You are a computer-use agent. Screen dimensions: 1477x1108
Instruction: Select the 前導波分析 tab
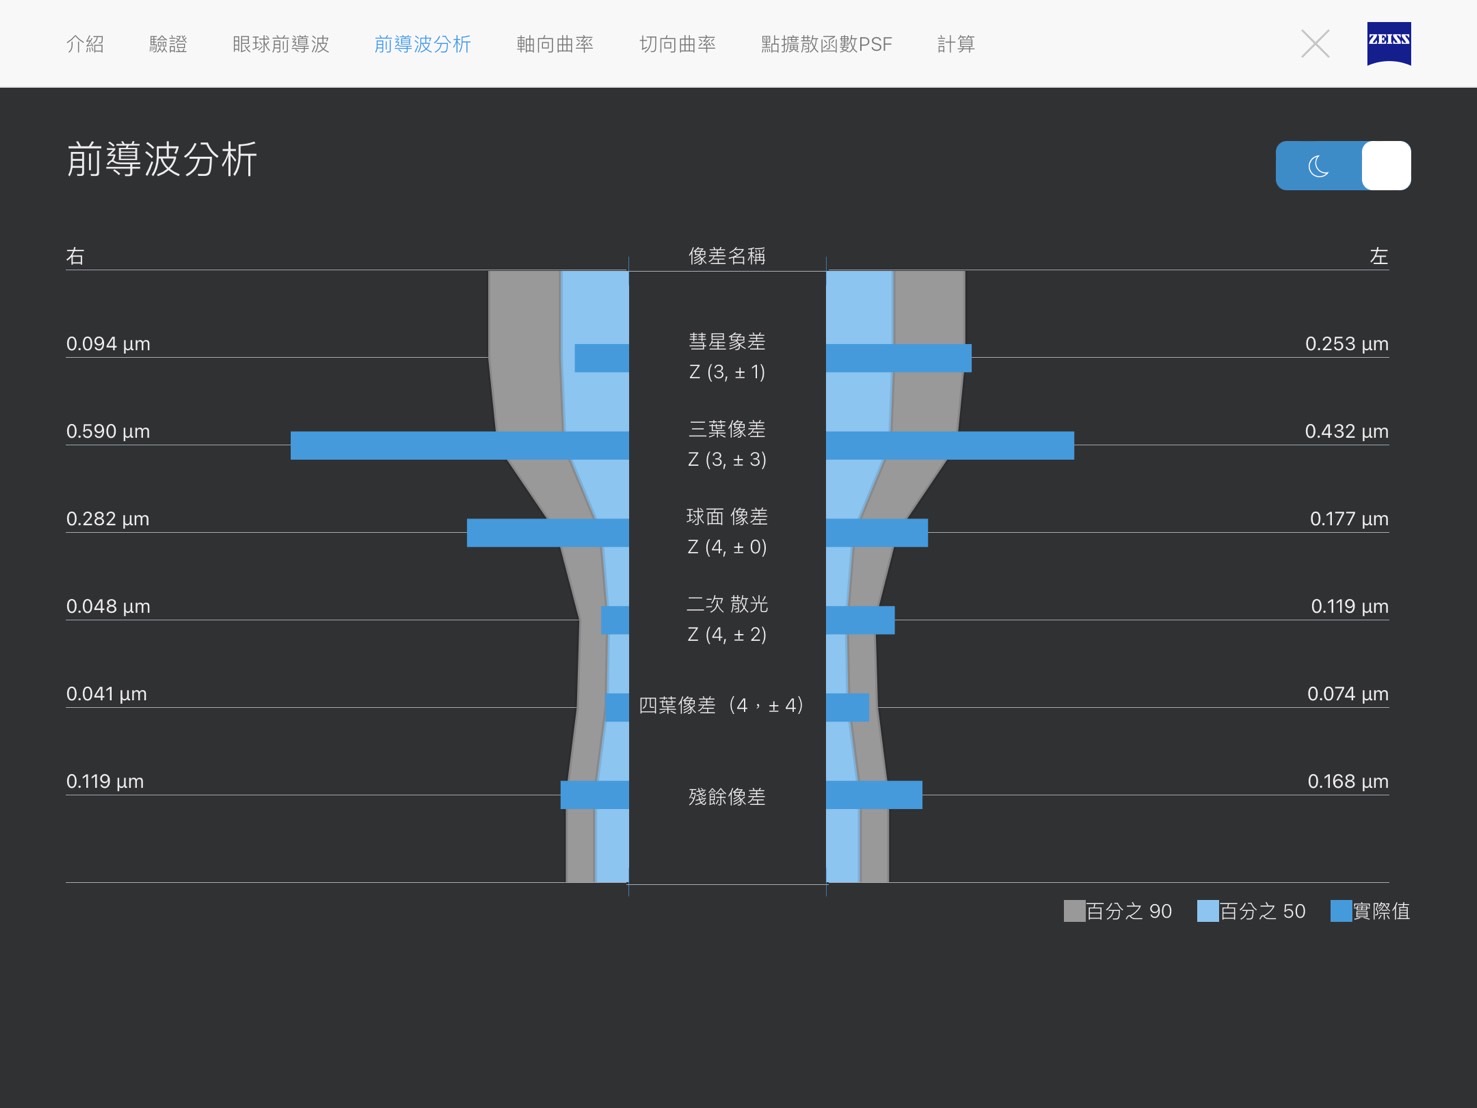pyautogui.click(x=422, y=44)
